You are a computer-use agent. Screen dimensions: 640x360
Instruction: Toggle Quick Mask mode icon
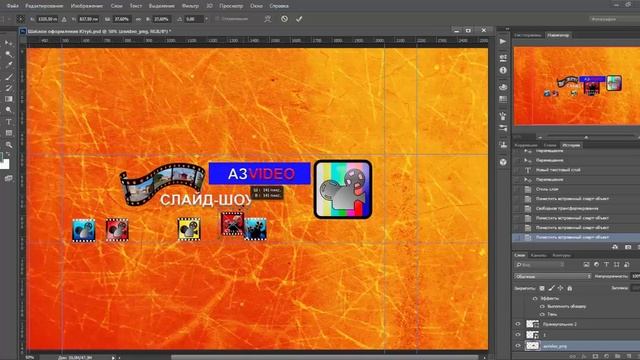(x=8, y=178)
